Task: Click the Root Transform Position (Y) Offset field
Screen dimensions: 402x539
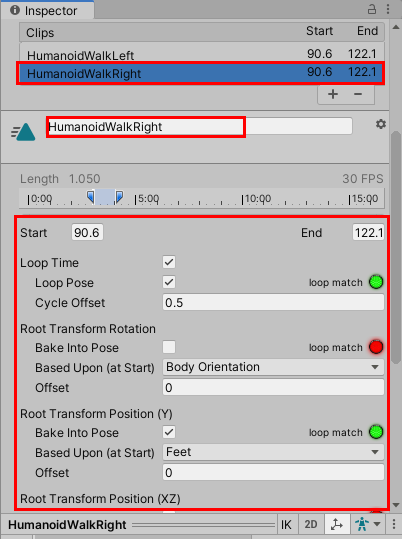Action: (273, 472)
